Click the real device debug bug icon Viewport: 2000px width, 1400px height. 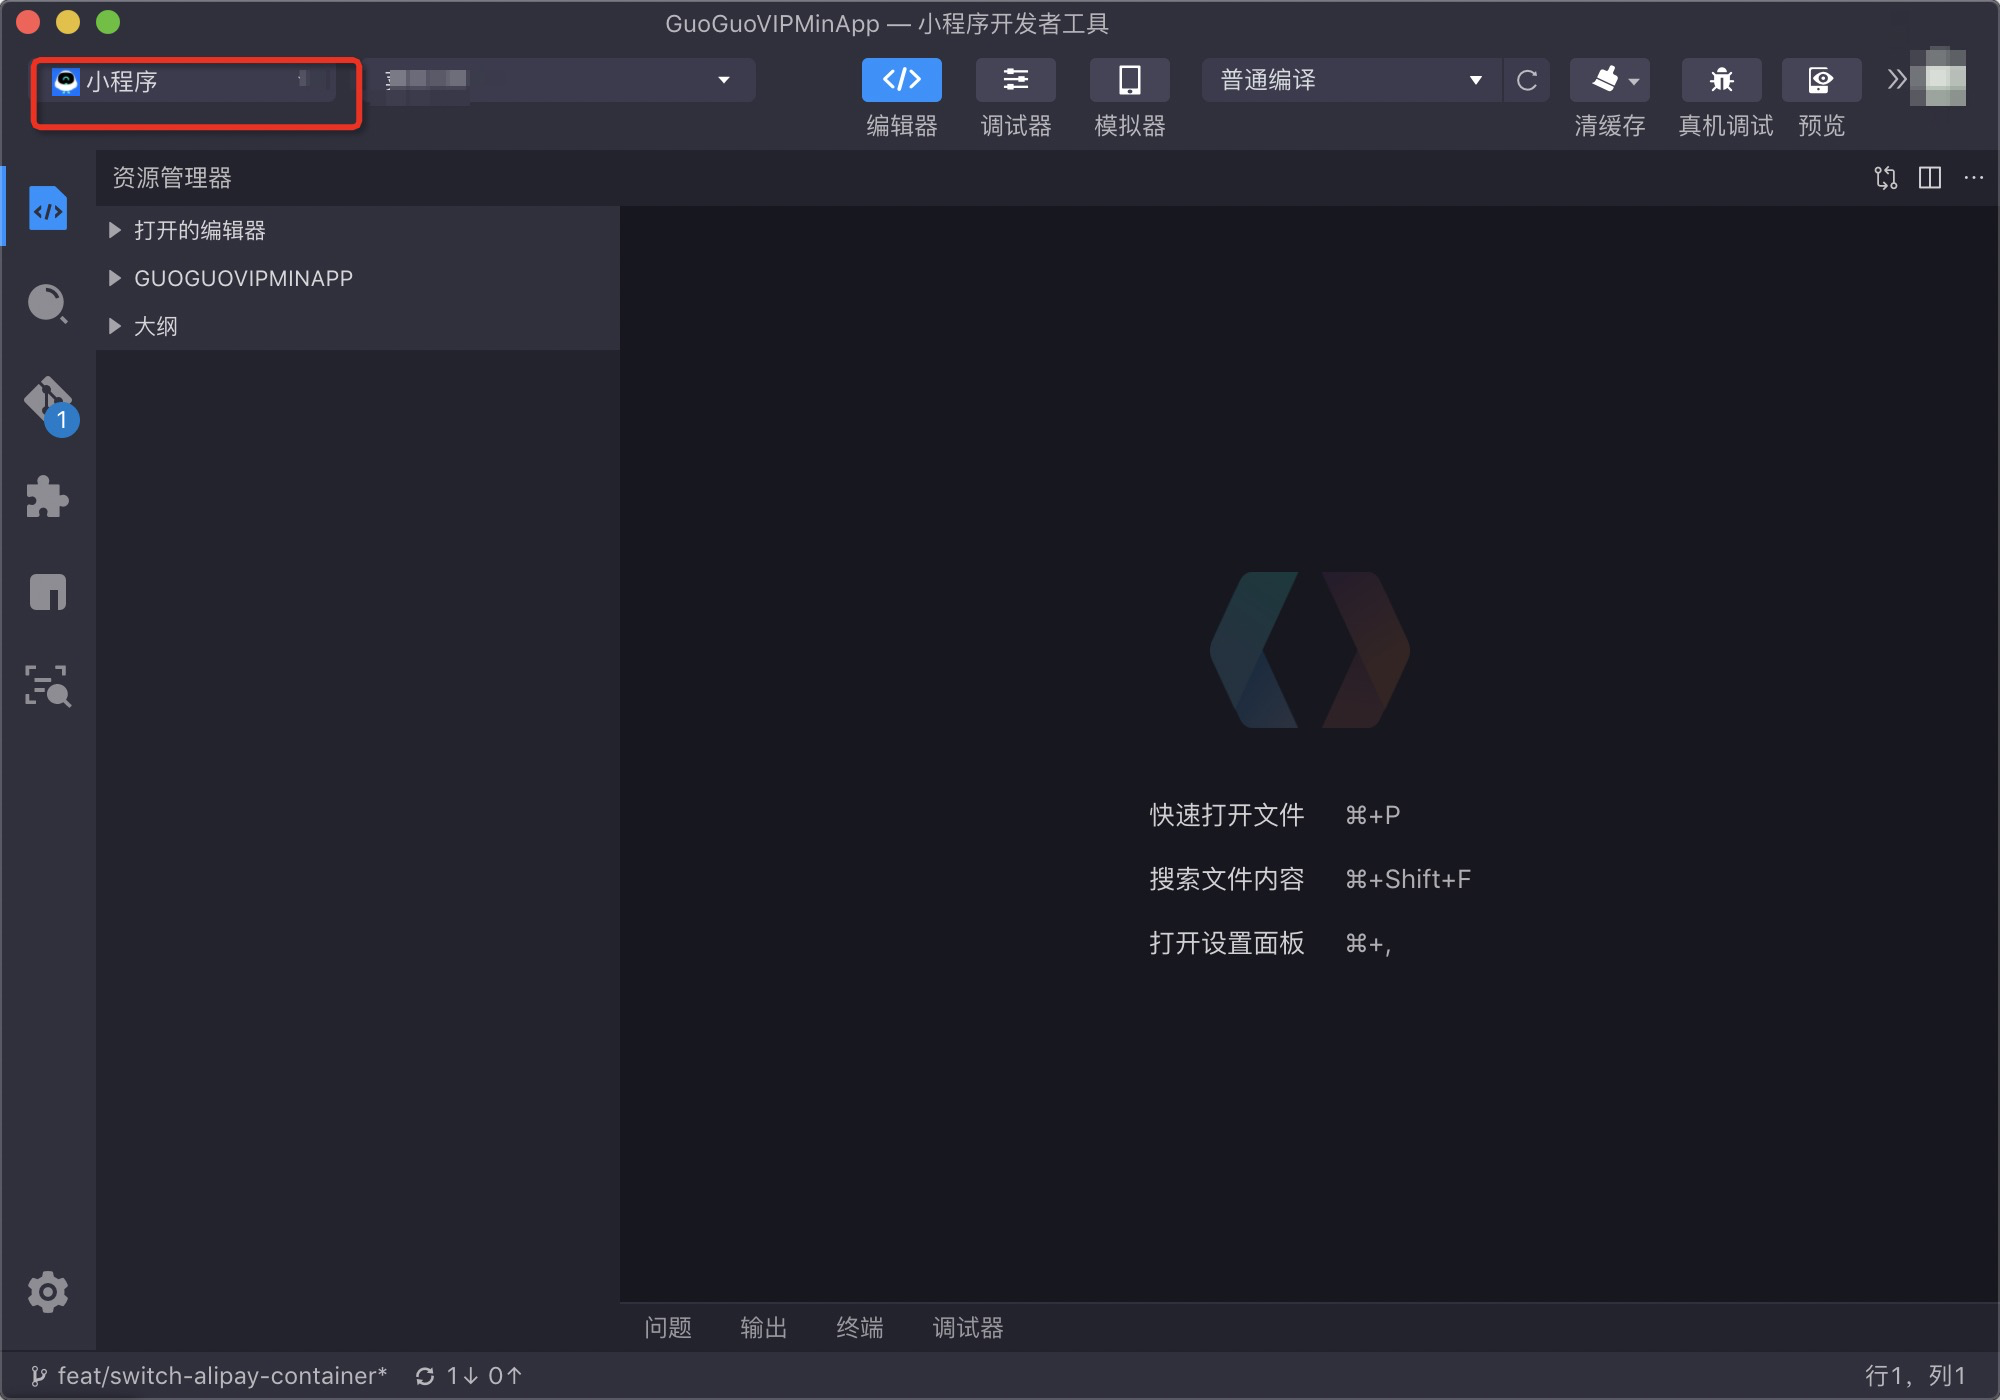[x=1721, y=80]
